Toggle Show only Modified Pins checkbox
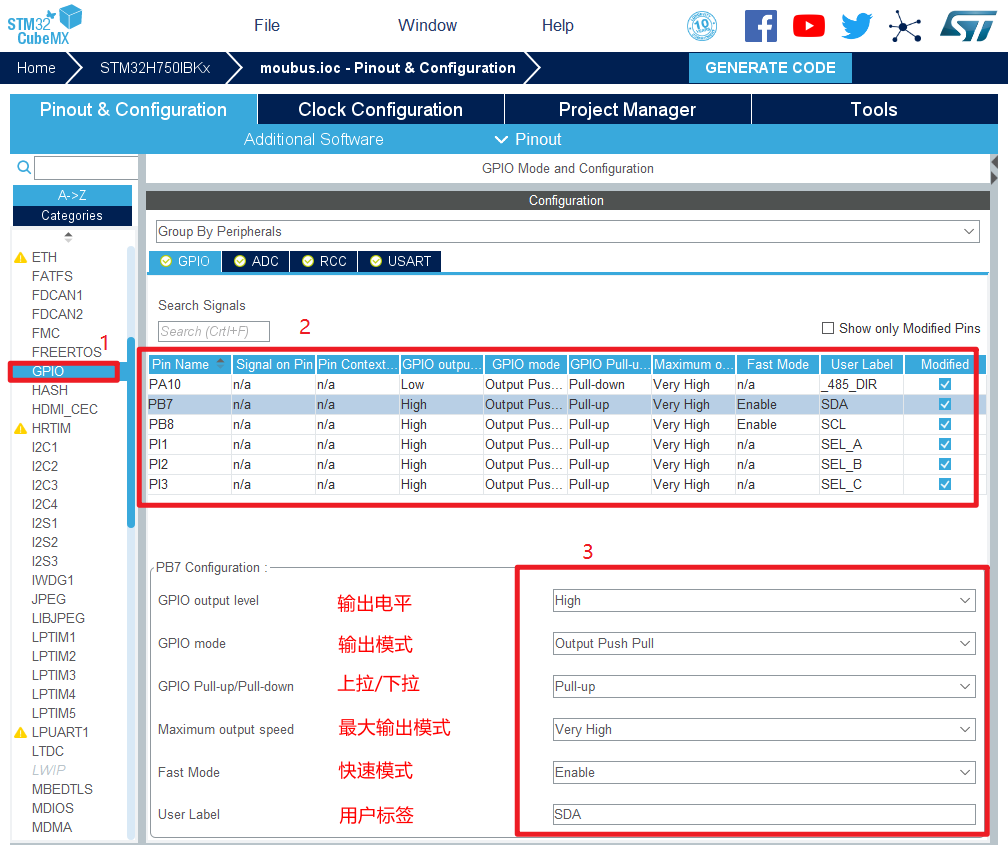Image resolution: width=1008 pixels, height=855 pixels. tap(827, 328)
